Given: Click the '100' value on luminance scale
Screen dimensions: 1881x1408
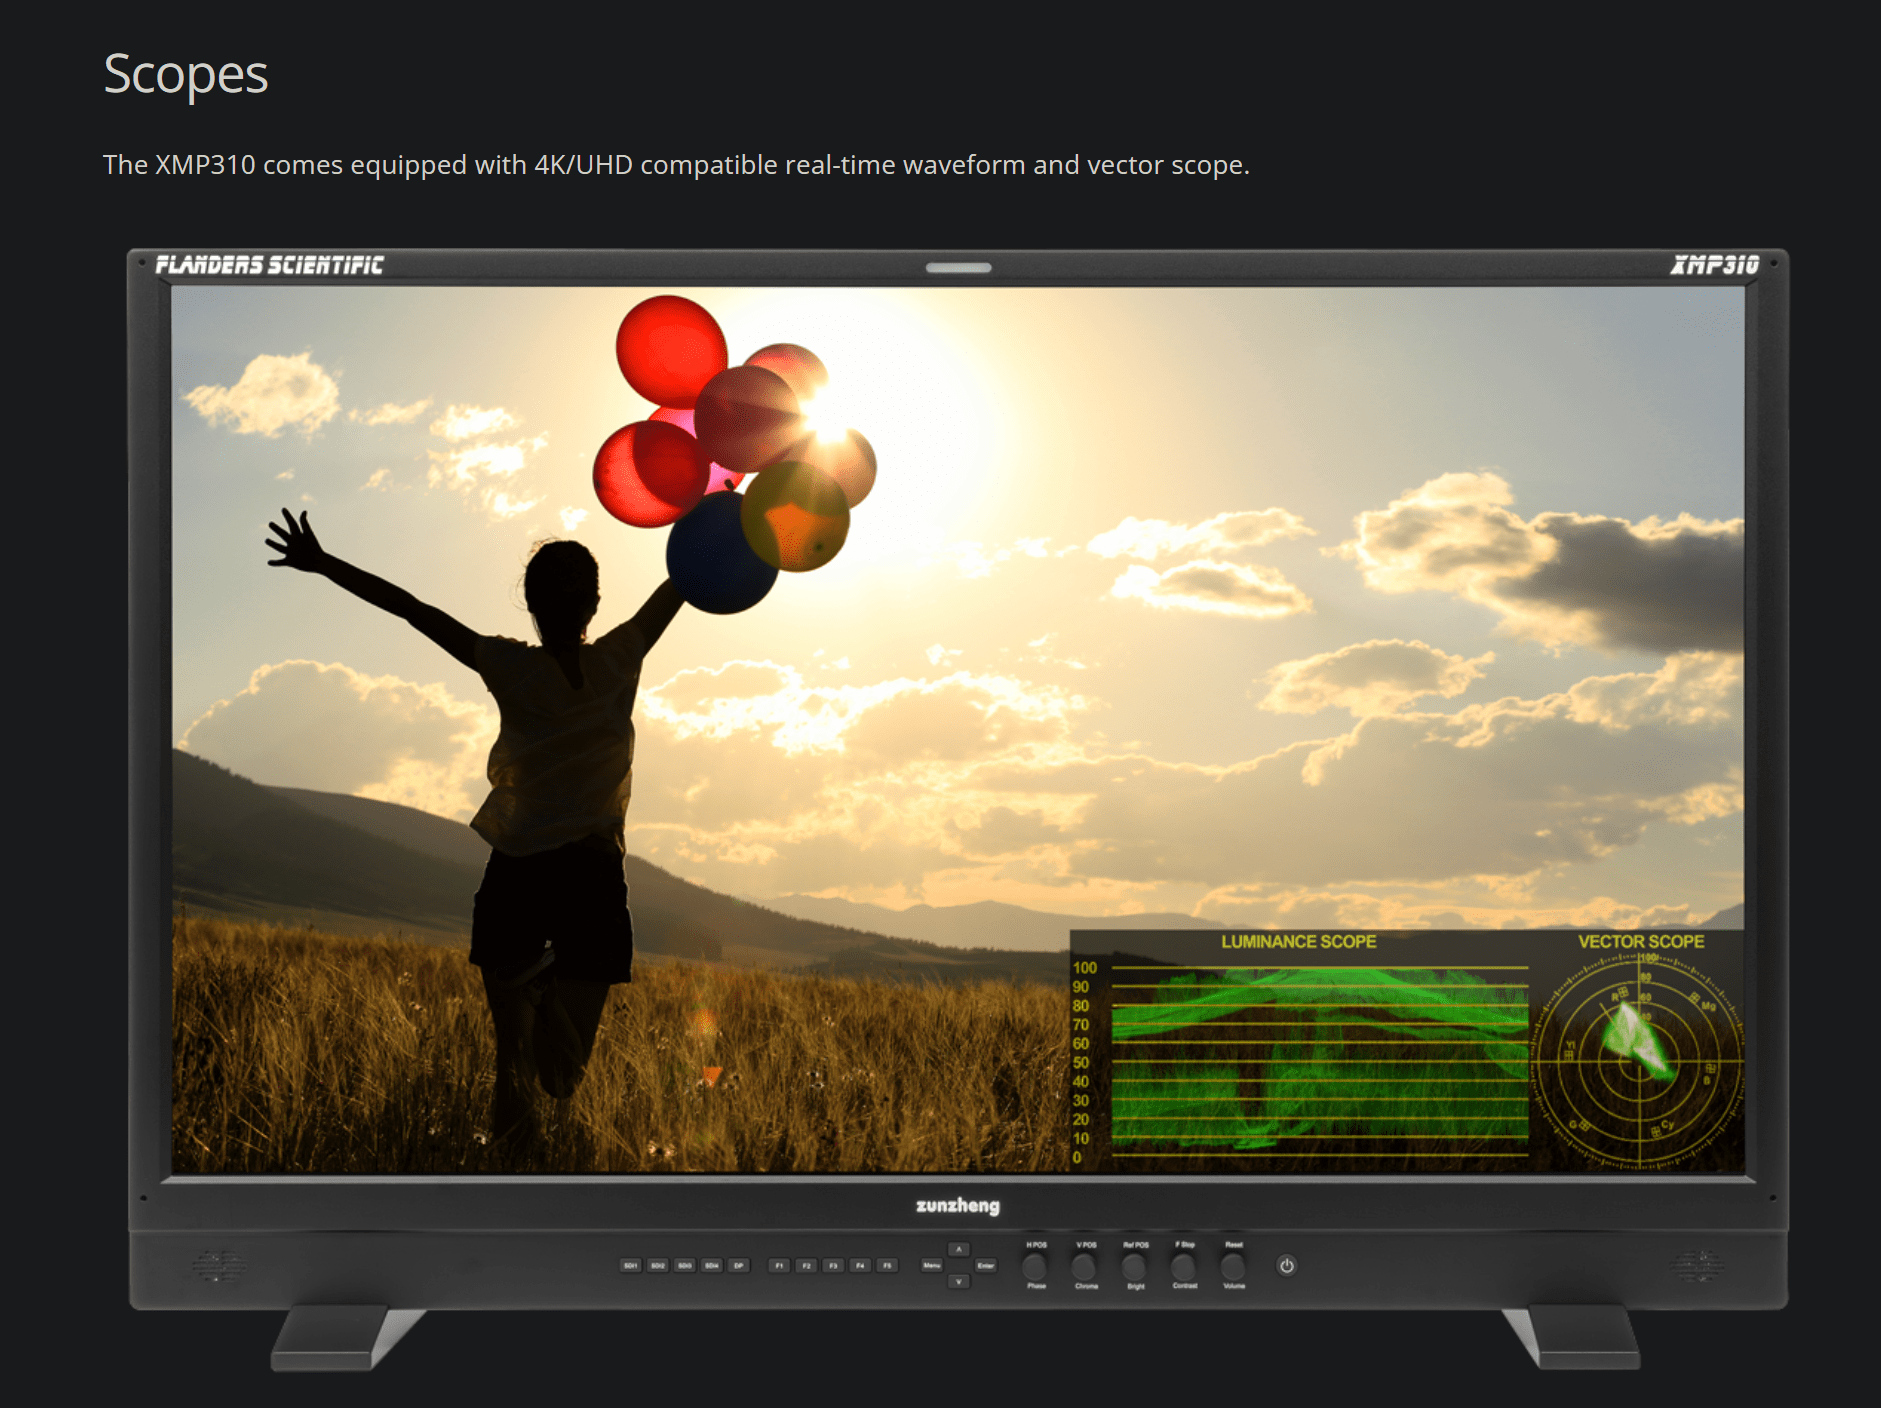Looking at the screenshot, I should [1085, 968].
